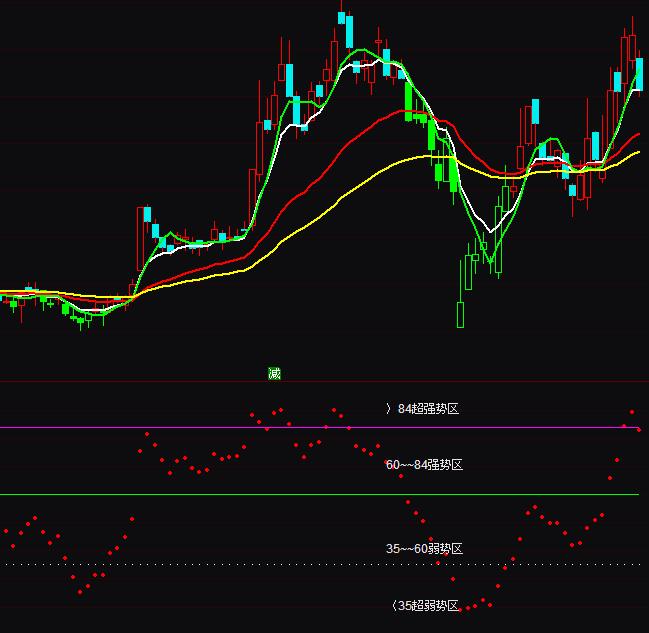Click the 35~~60弱势区 zone label
Screen dimensions: 649x633
[x=424, y=549]
